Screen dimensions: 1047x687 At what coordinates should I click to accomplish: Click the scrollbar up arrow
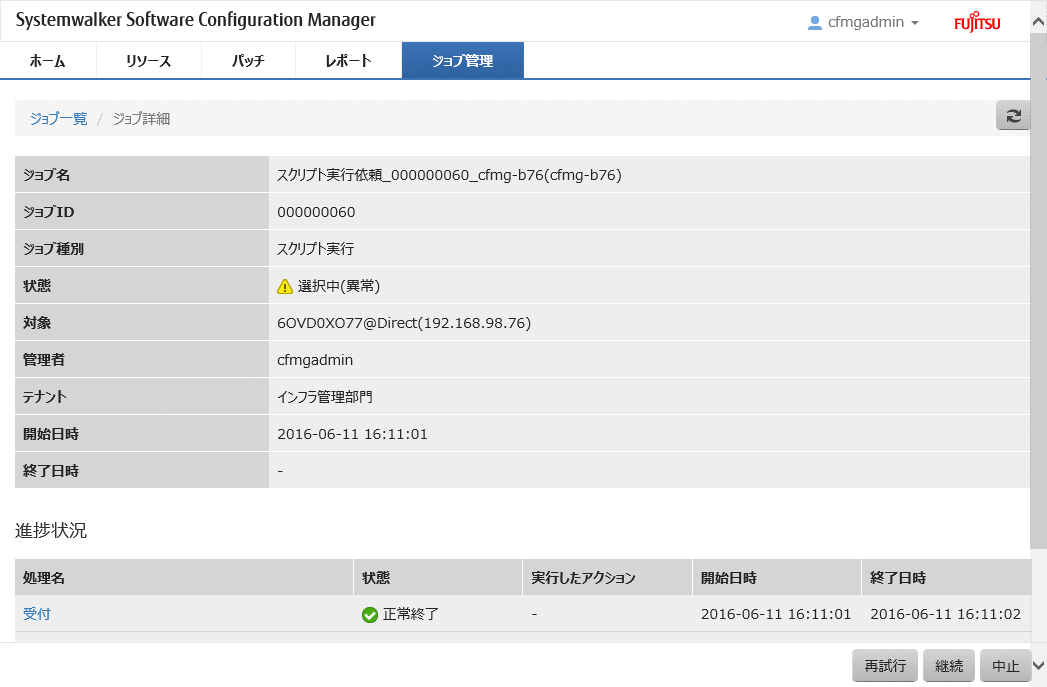point(1038,22)
